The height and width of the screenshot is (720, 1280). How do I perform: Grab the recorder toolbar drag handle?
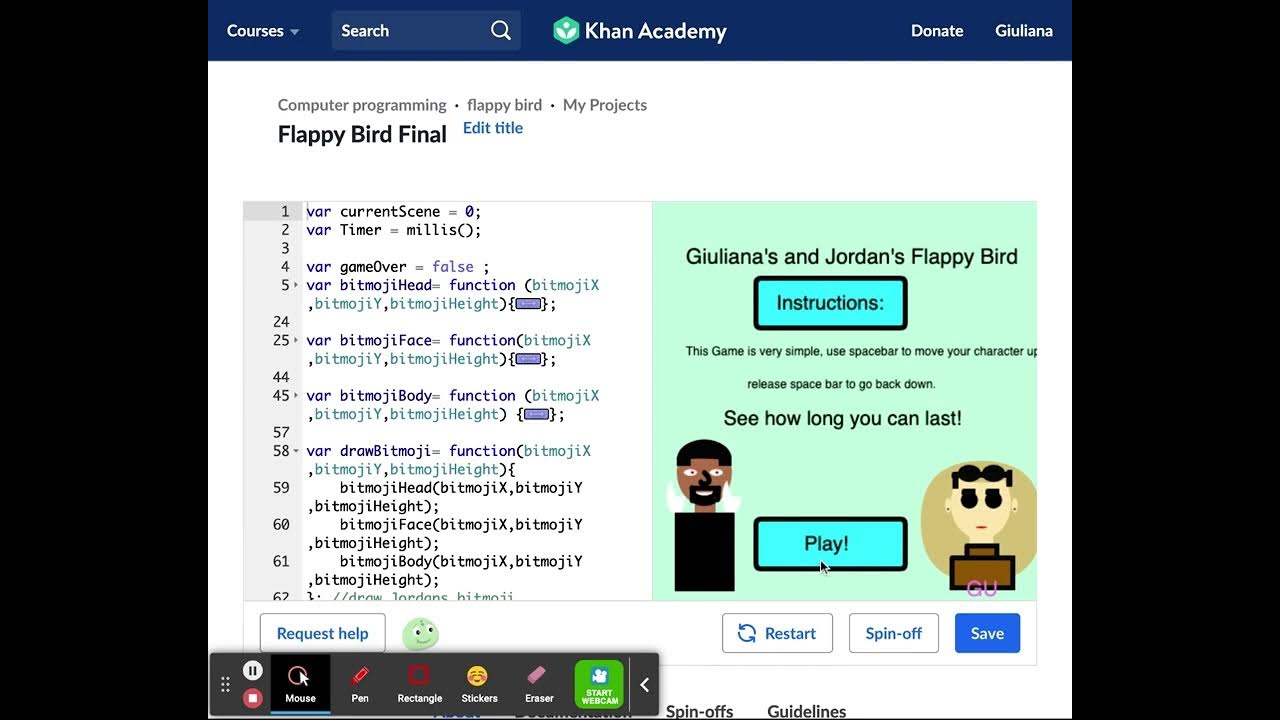pyautogui.click(x=225, y=685)
